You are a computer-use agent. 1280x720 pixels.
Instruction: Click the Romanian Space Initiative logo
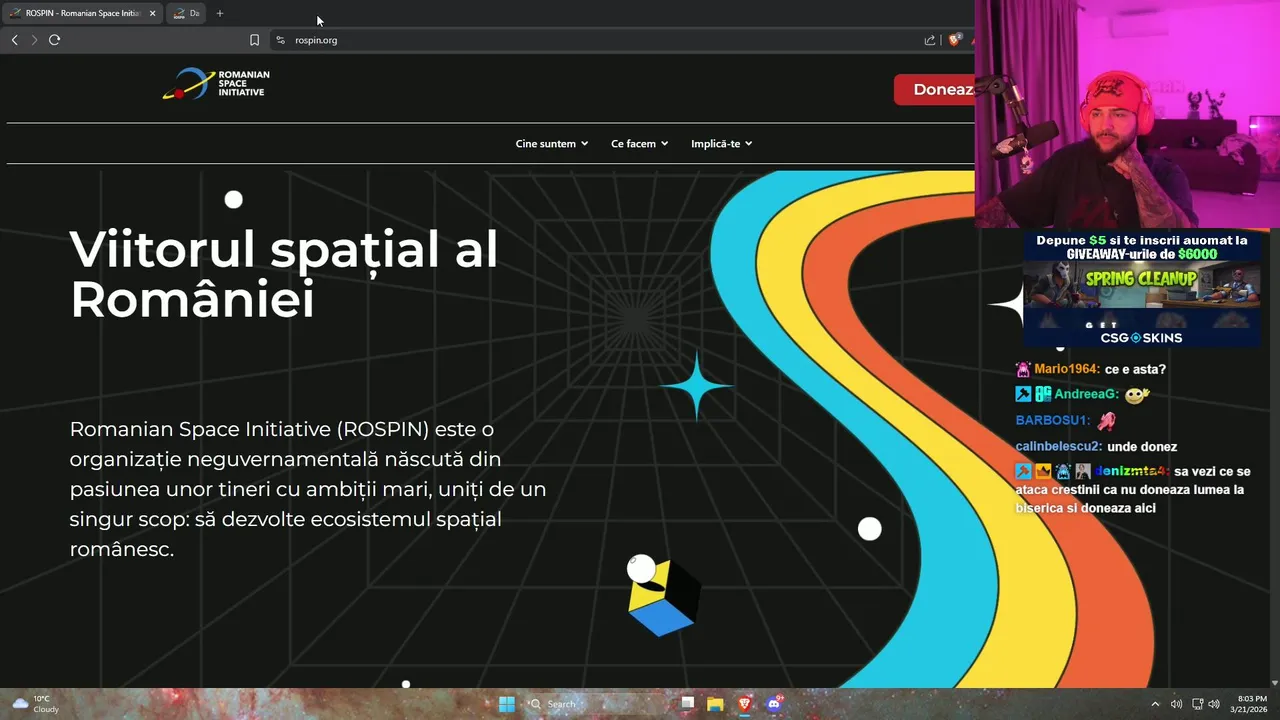[216, 83]
